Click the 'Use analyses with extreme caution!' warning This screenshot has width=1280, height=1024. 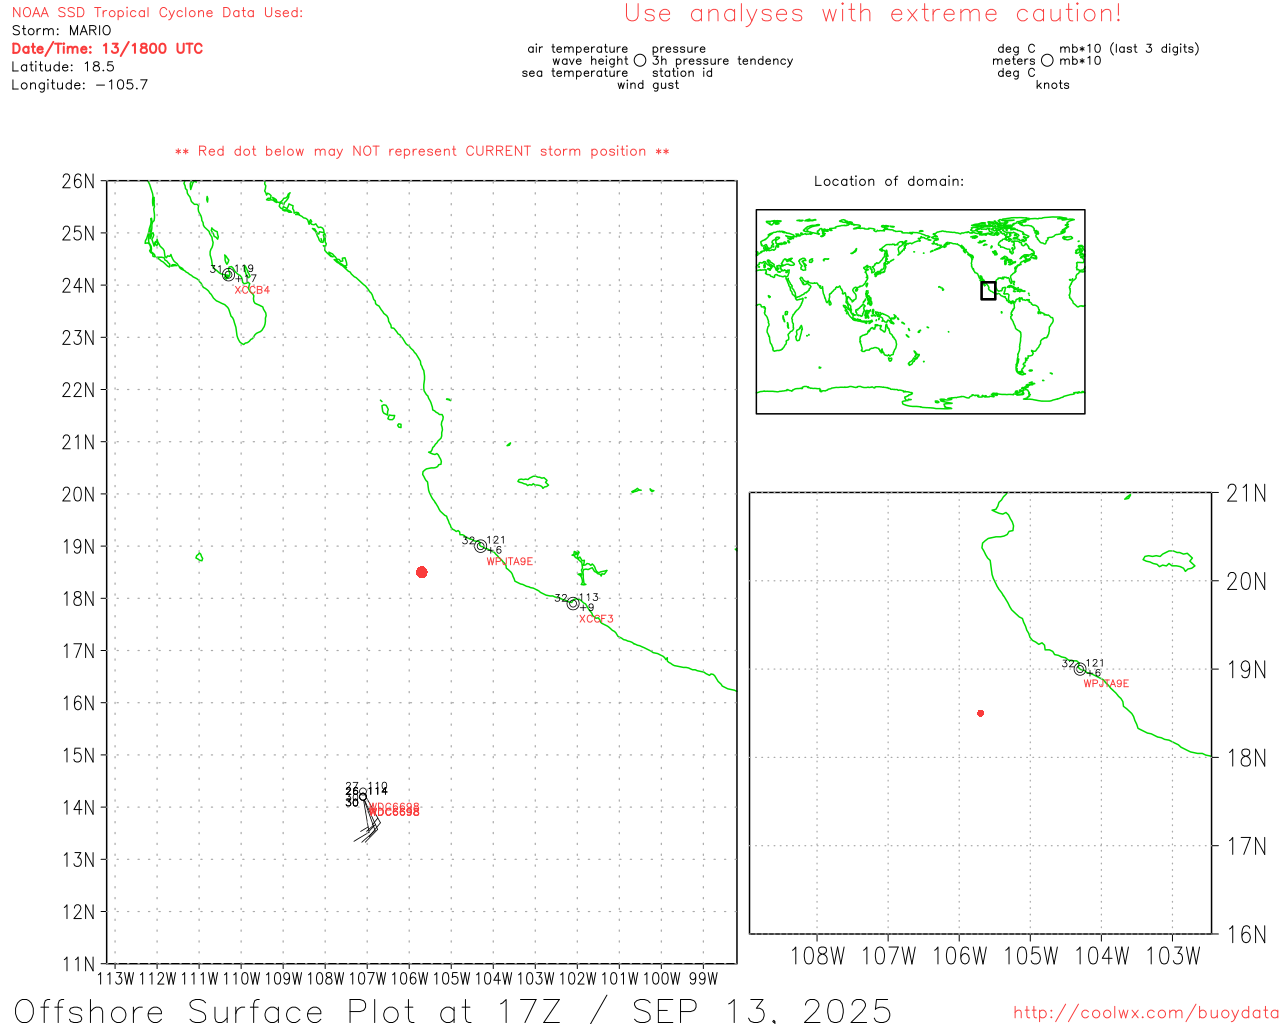pyautogui.click(x=873, y=14)
